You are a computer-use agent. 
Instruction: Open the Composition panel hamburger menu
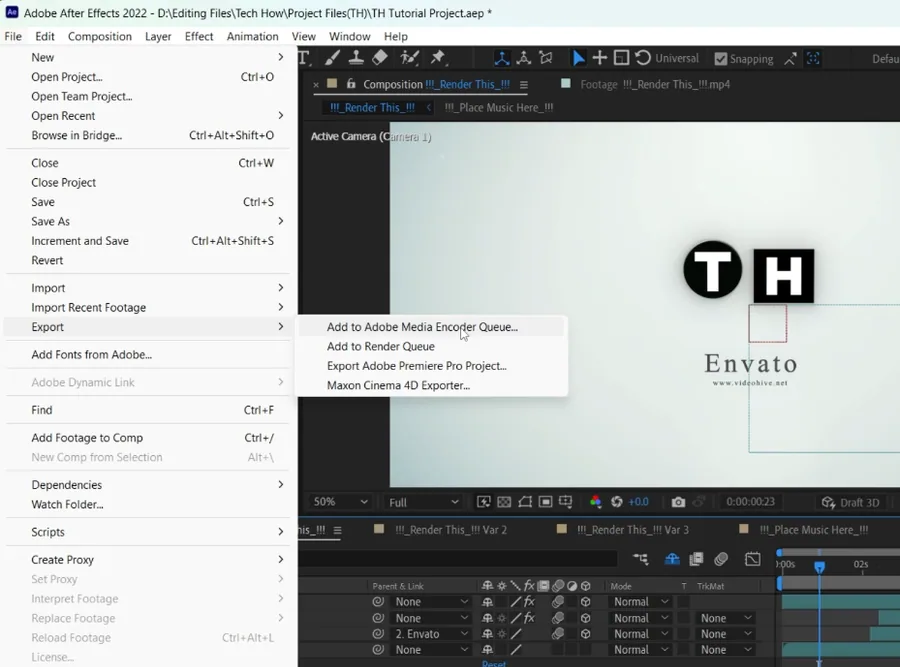pyautogui.click(x=523, y=84)
